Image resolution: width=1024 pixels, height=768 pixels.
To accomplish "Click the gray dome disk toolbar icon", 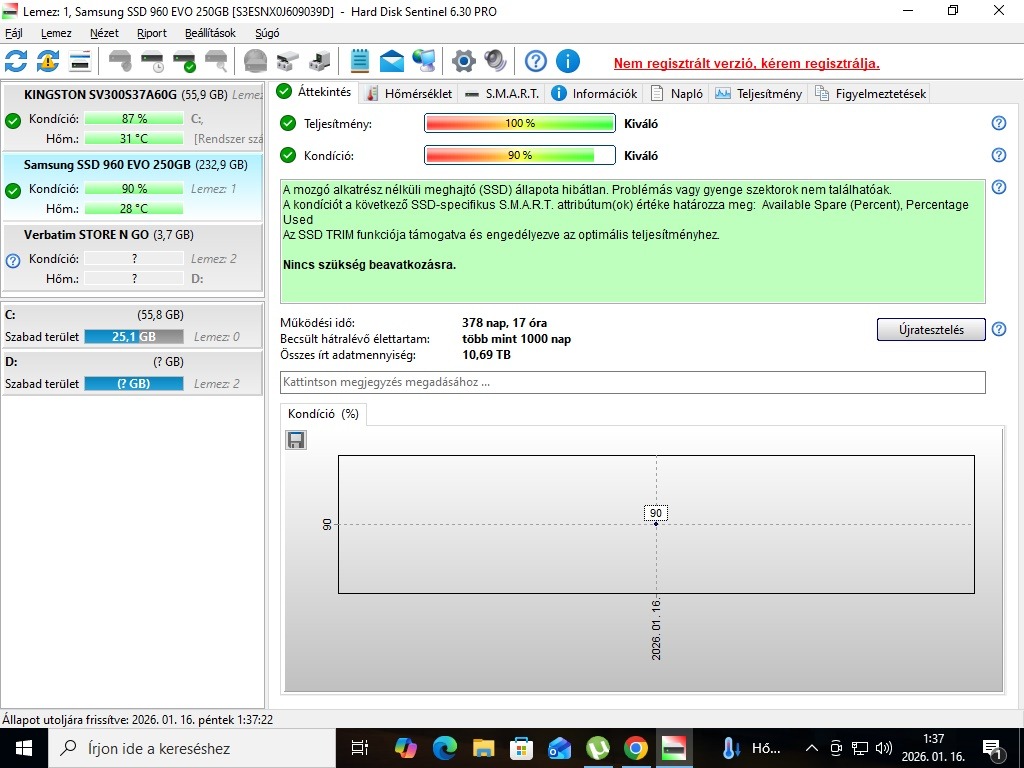I will (255, 61).
